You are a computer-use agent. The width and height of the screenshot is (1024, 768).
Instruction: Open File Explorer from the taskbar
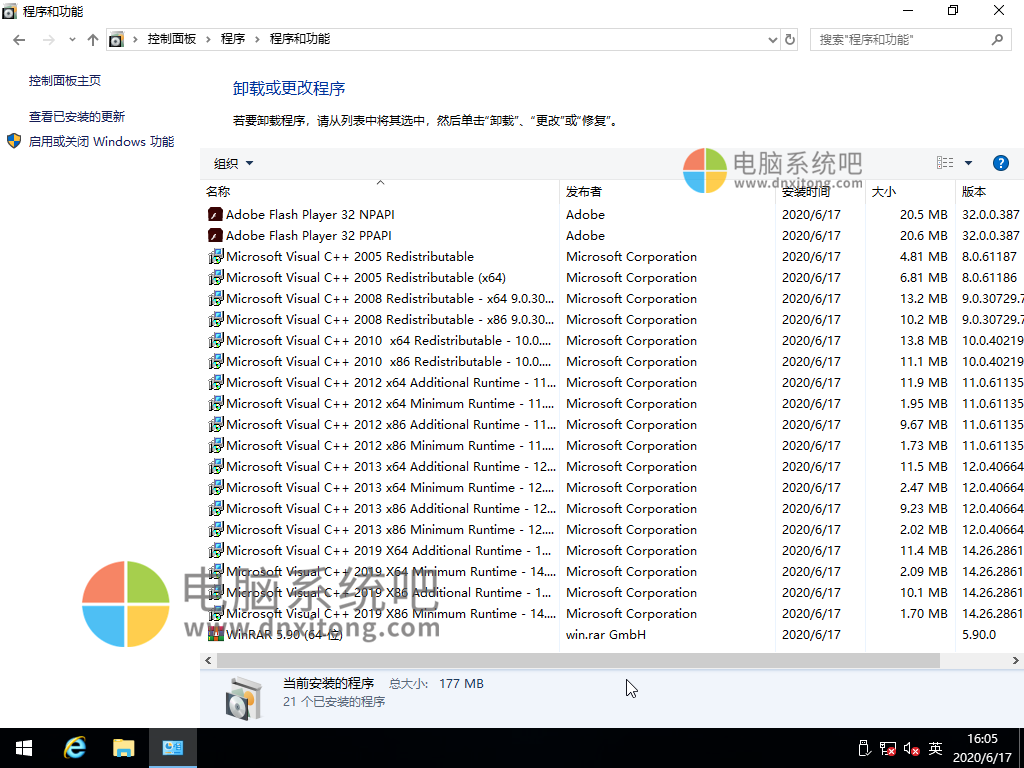point(124,747)
